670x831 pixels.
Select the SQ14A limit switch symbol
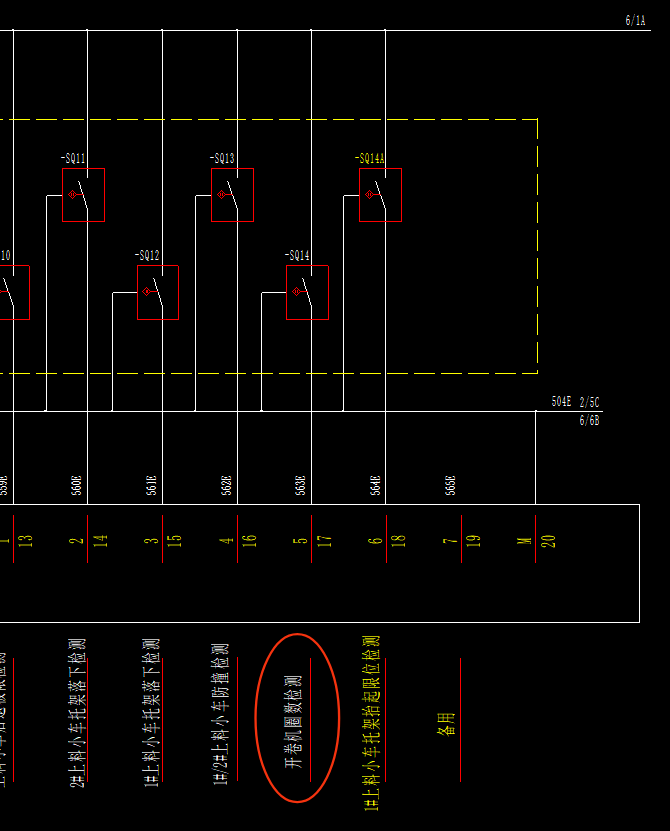pos(380,195)
